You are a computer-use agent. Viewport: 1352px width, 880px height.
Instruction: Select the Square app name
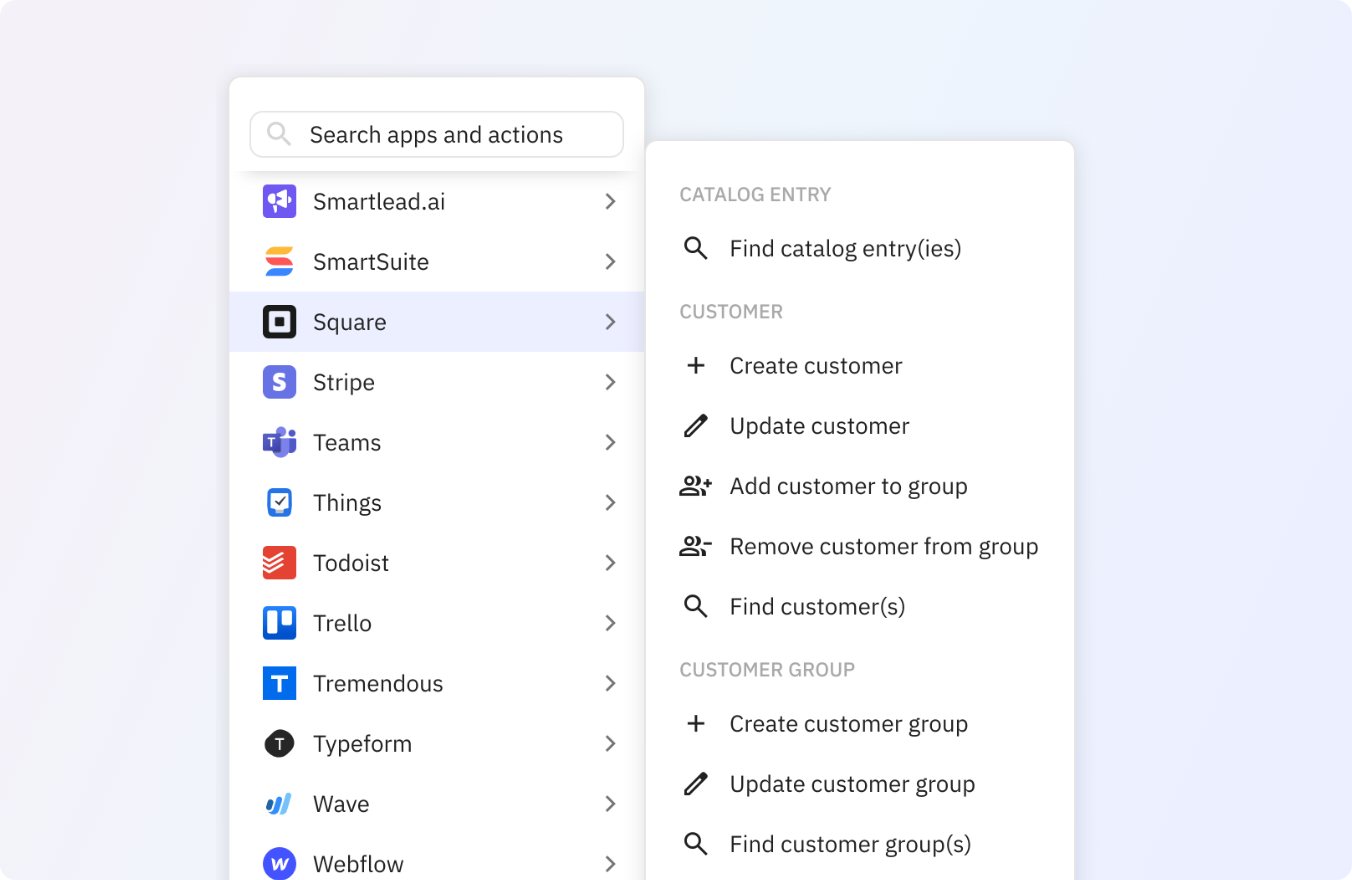tap(349, 322)
